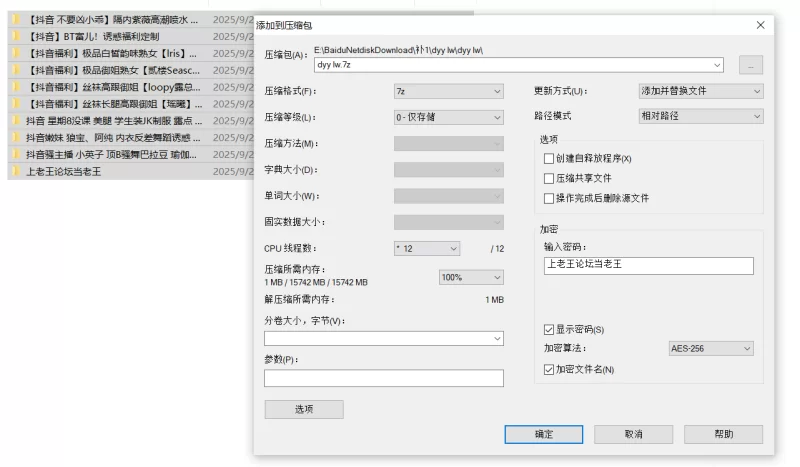Click the disabled 压缩方法 dropdown

click(x=448, y=143)
